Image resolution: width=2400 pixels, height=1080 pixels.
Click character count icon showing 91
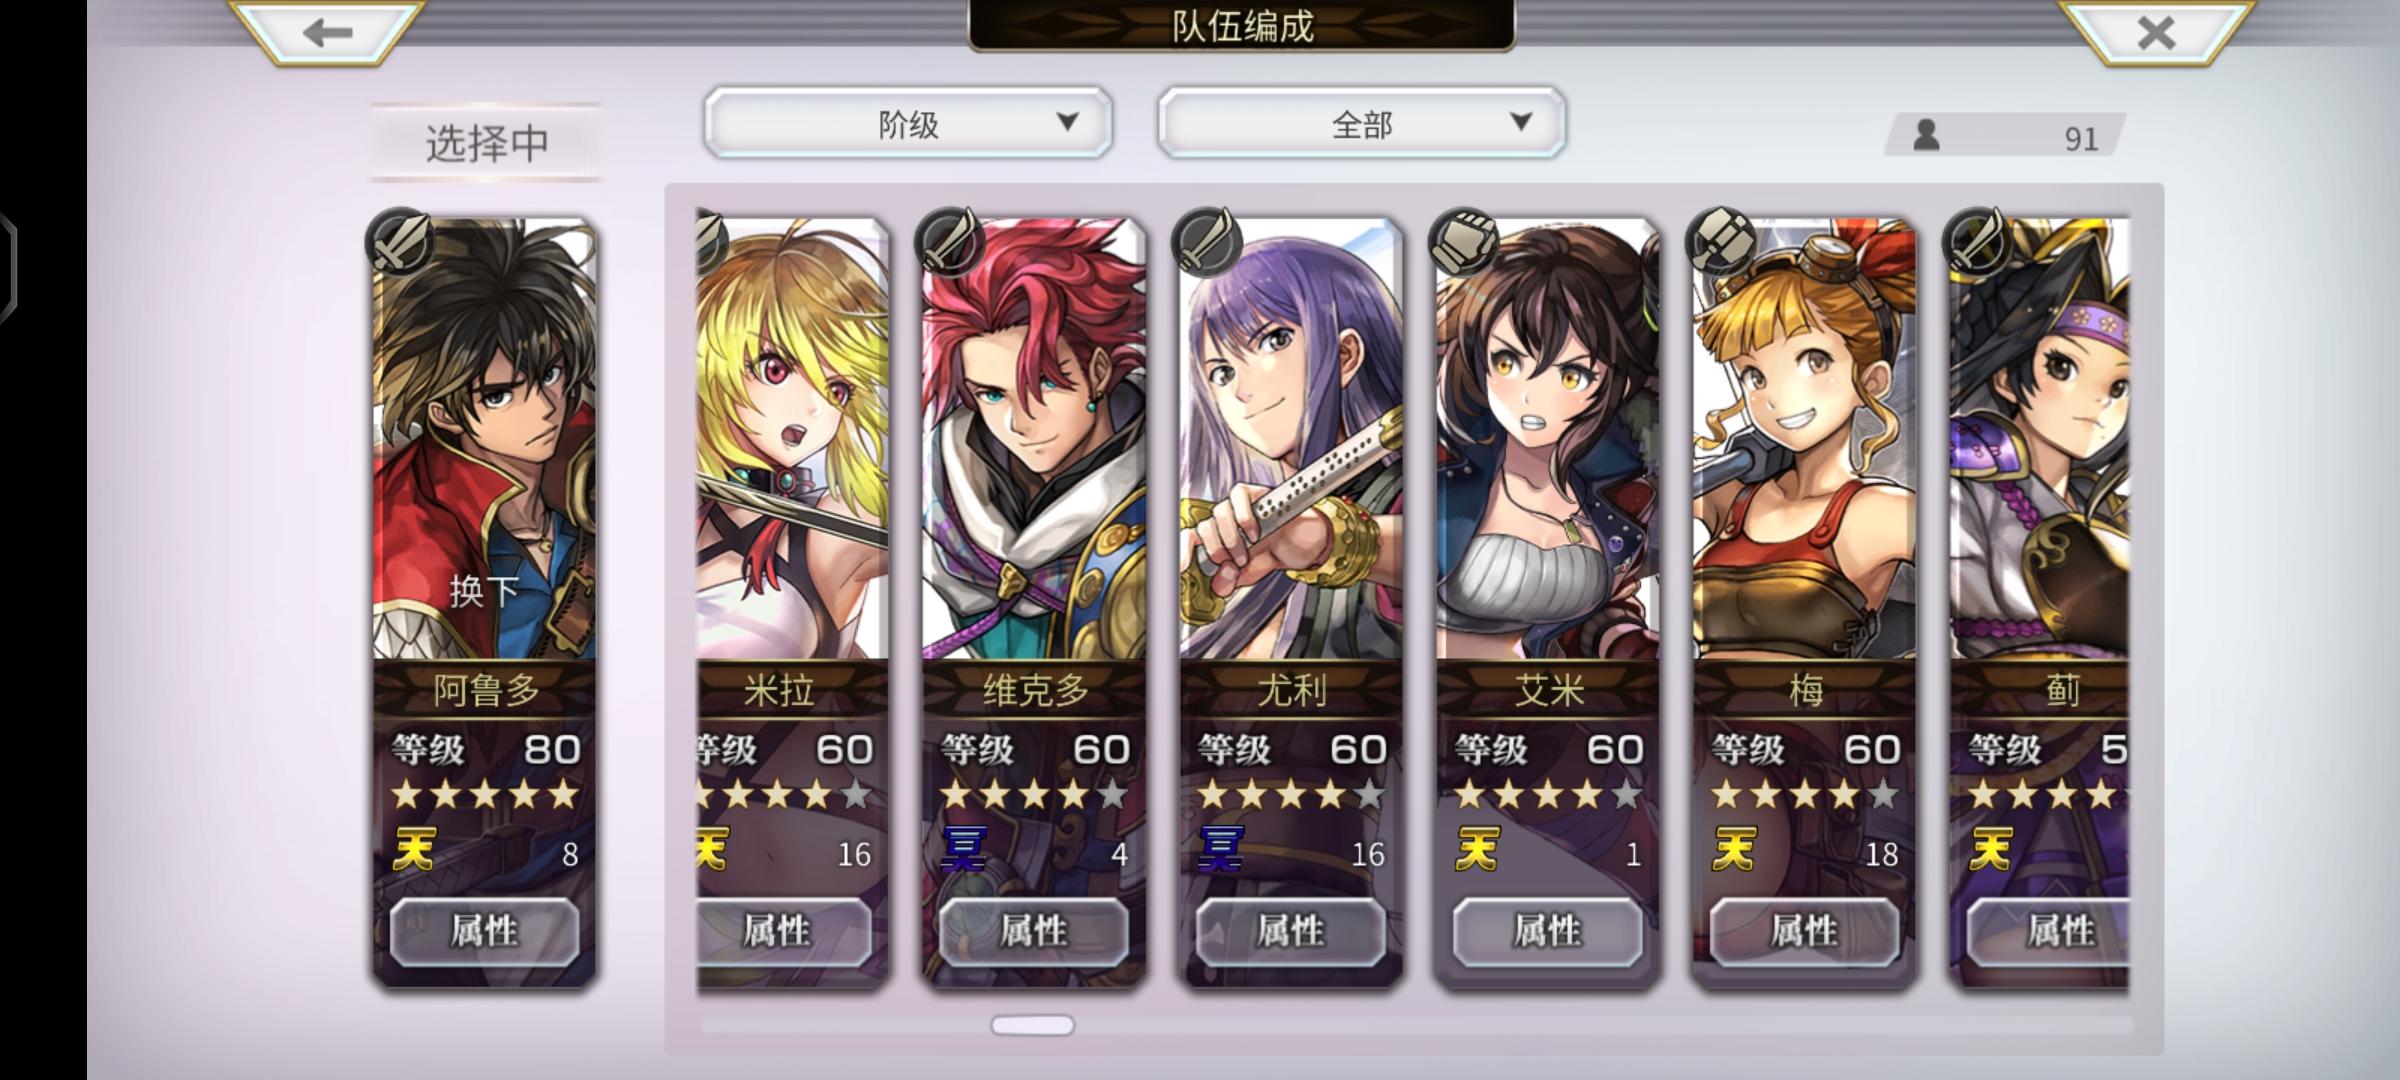1926,135
